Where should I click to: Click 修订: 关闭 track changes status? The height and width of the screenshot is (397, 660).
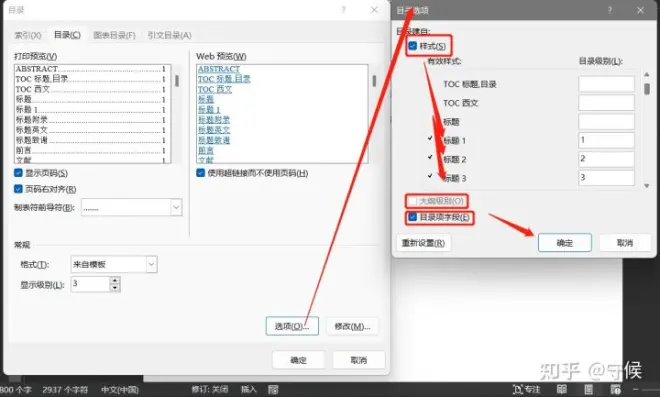point(210,389)
